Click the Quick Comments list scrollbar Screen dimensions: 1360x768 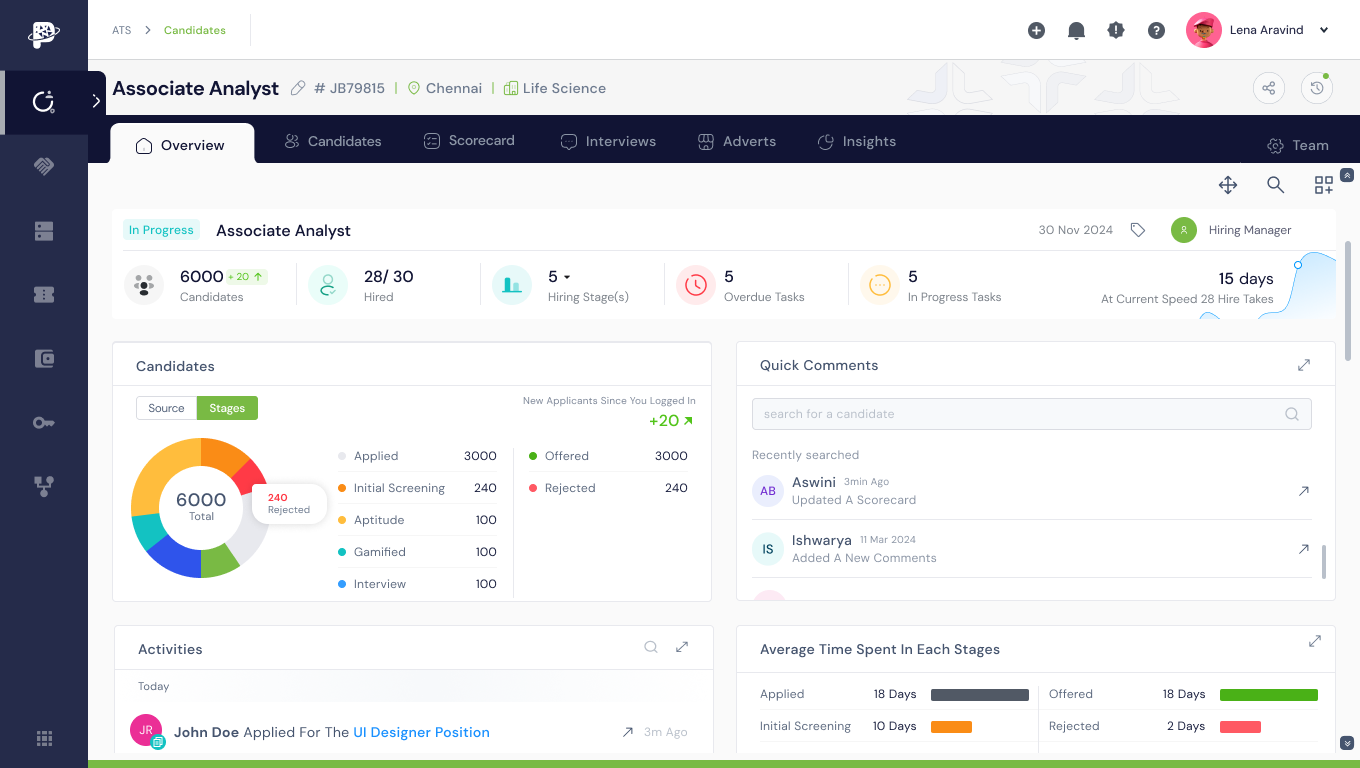click(1324, 562)
